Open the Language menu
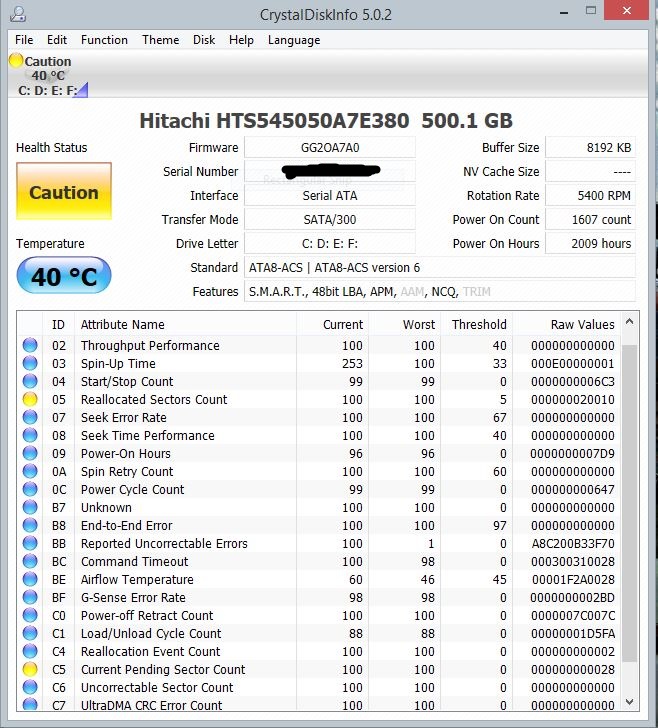 294,40
